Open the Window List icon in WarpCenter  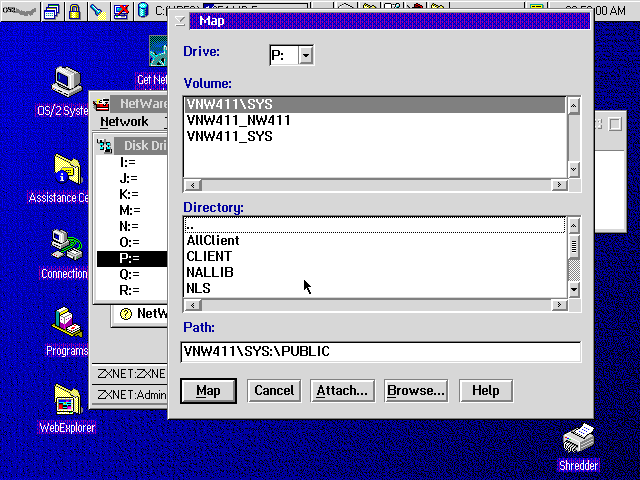52,11
